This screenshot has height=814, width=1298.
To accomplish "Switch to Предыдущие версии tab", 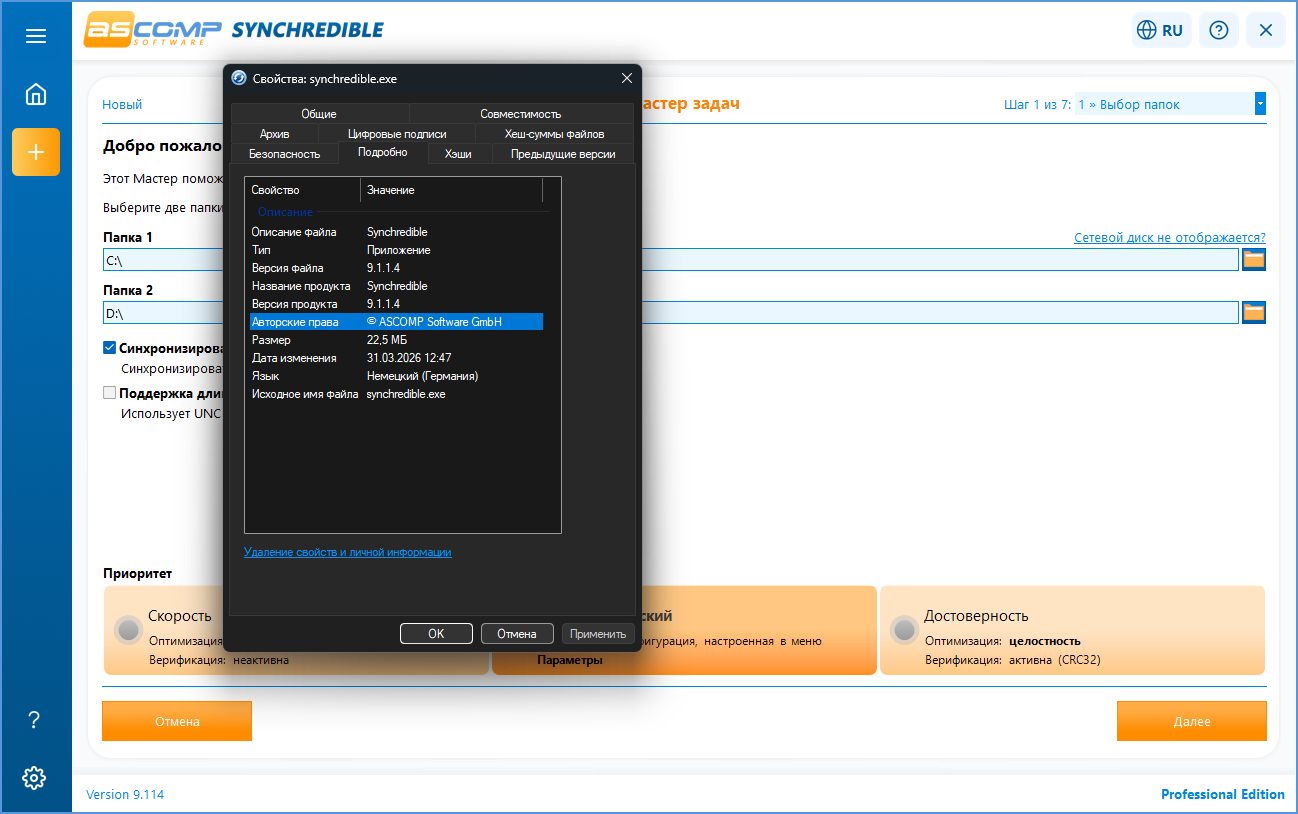I will pos(563,154).
